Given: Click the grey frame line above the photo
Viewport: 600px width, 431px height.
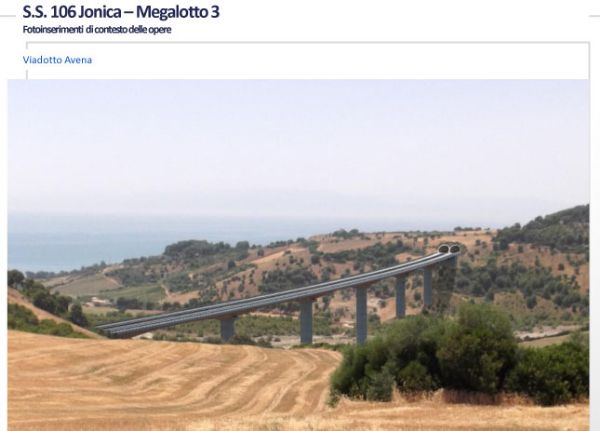Looking at the screenshot, I should point(308,42).
